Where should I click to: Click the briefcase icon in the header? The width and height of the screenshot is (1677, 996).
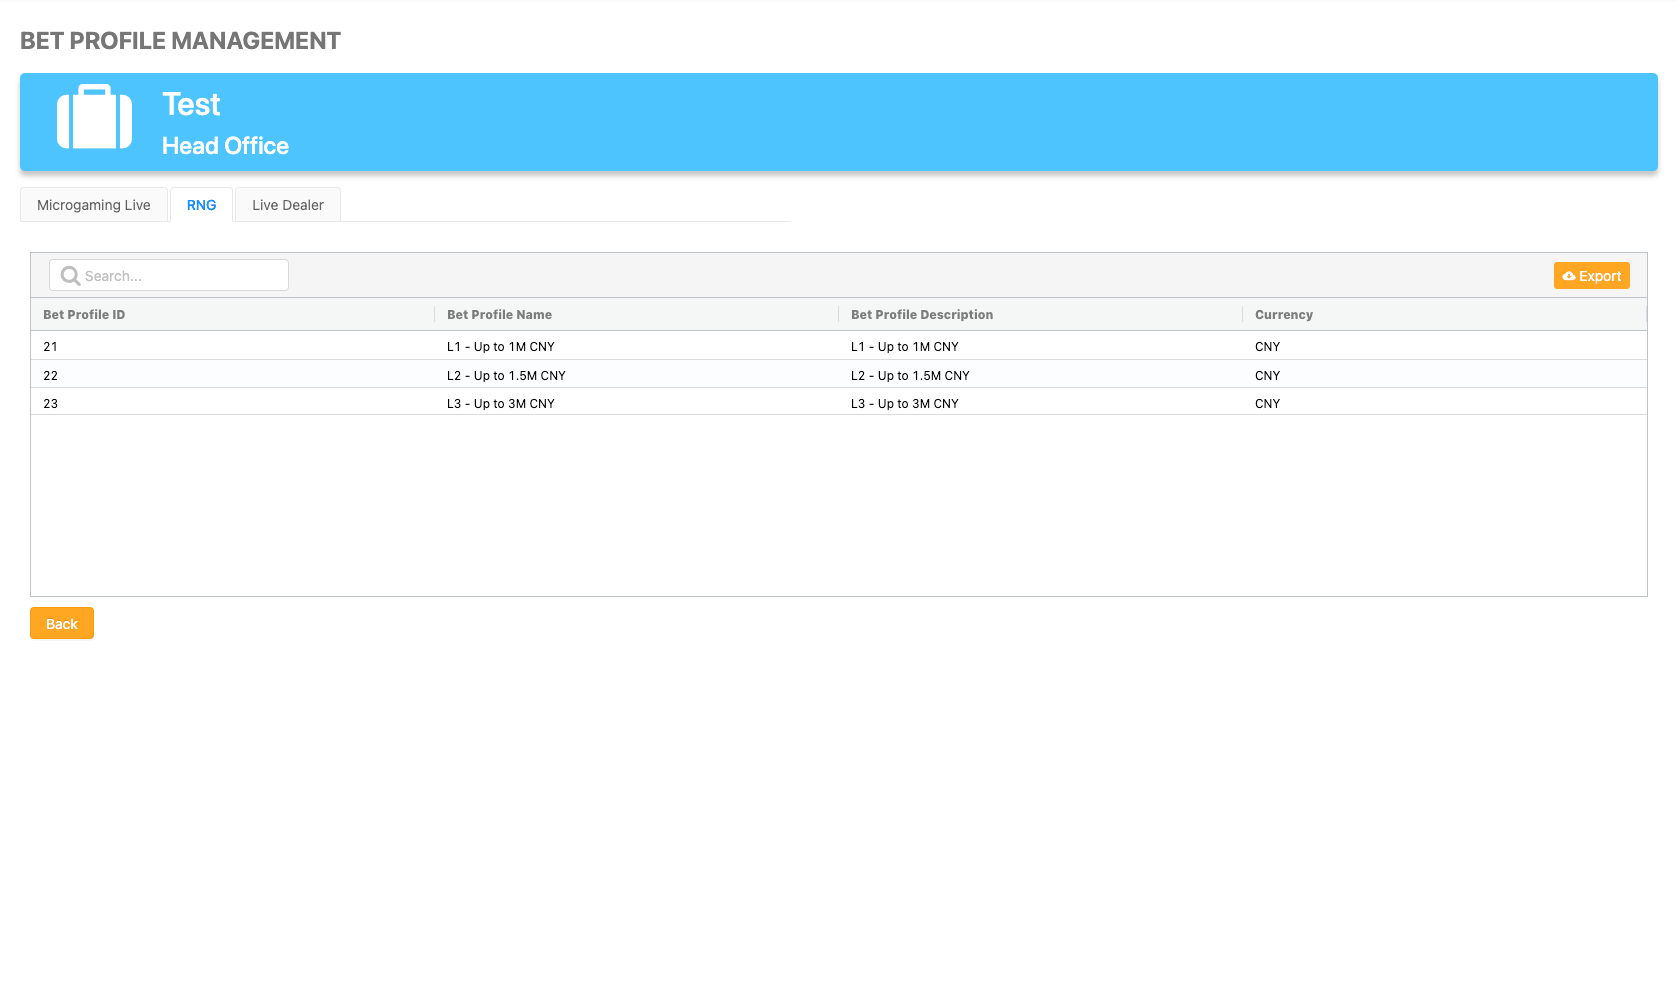click(x=94, y=117)
